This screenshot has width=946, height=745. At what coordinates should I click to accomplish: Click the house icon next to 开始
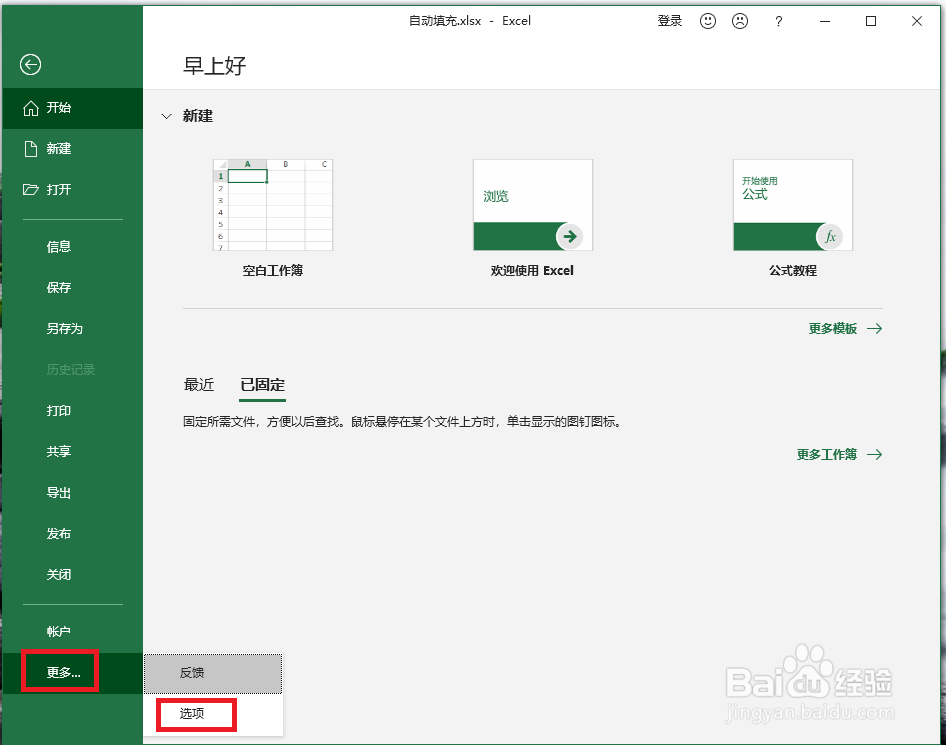point(30,108)
